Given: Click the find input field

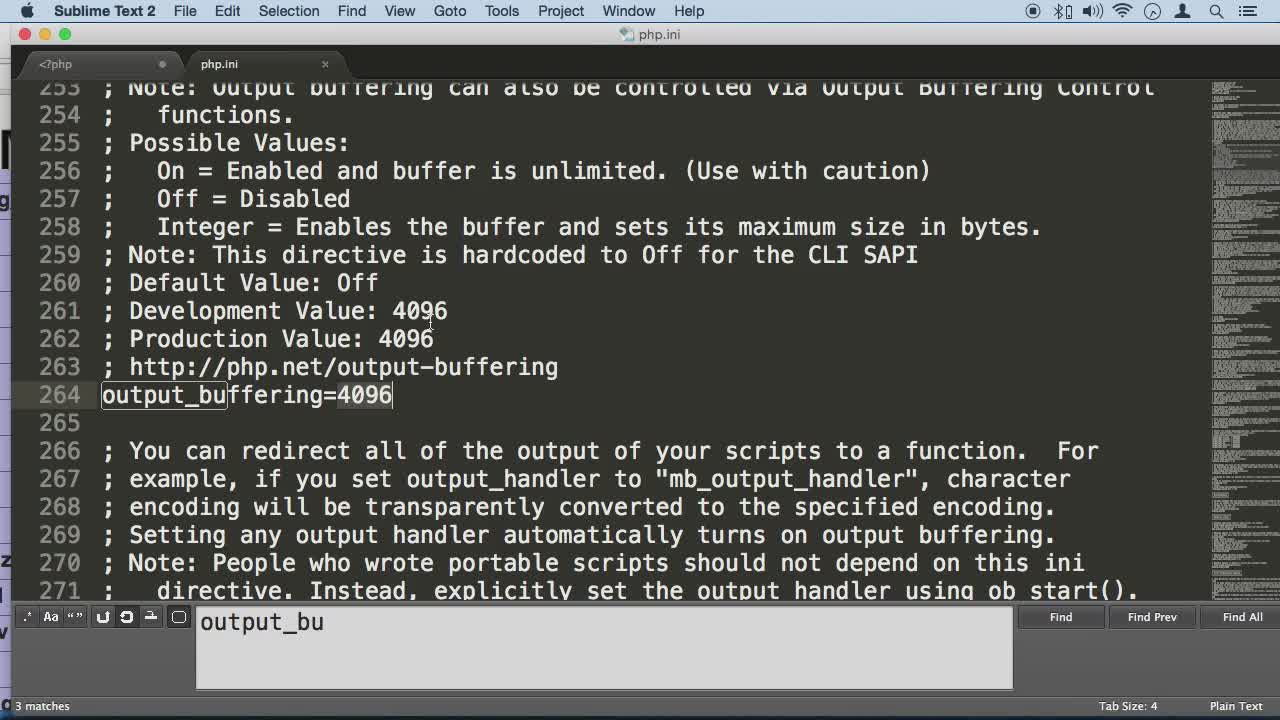Looking at the screenshot, I should (604, 648).
